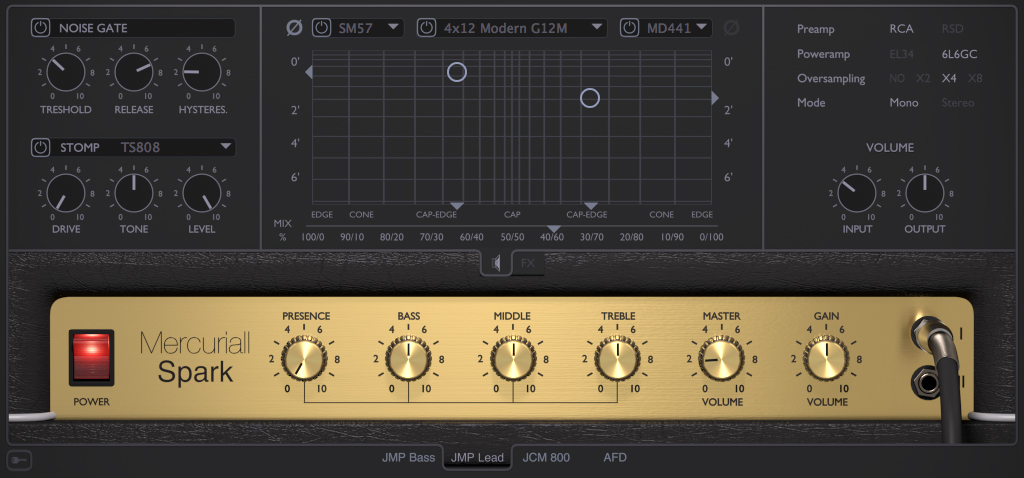1024x478 pixels.
Task: Click the stomp Level knob
Action: pyautogui.click(x=202, y=193)
